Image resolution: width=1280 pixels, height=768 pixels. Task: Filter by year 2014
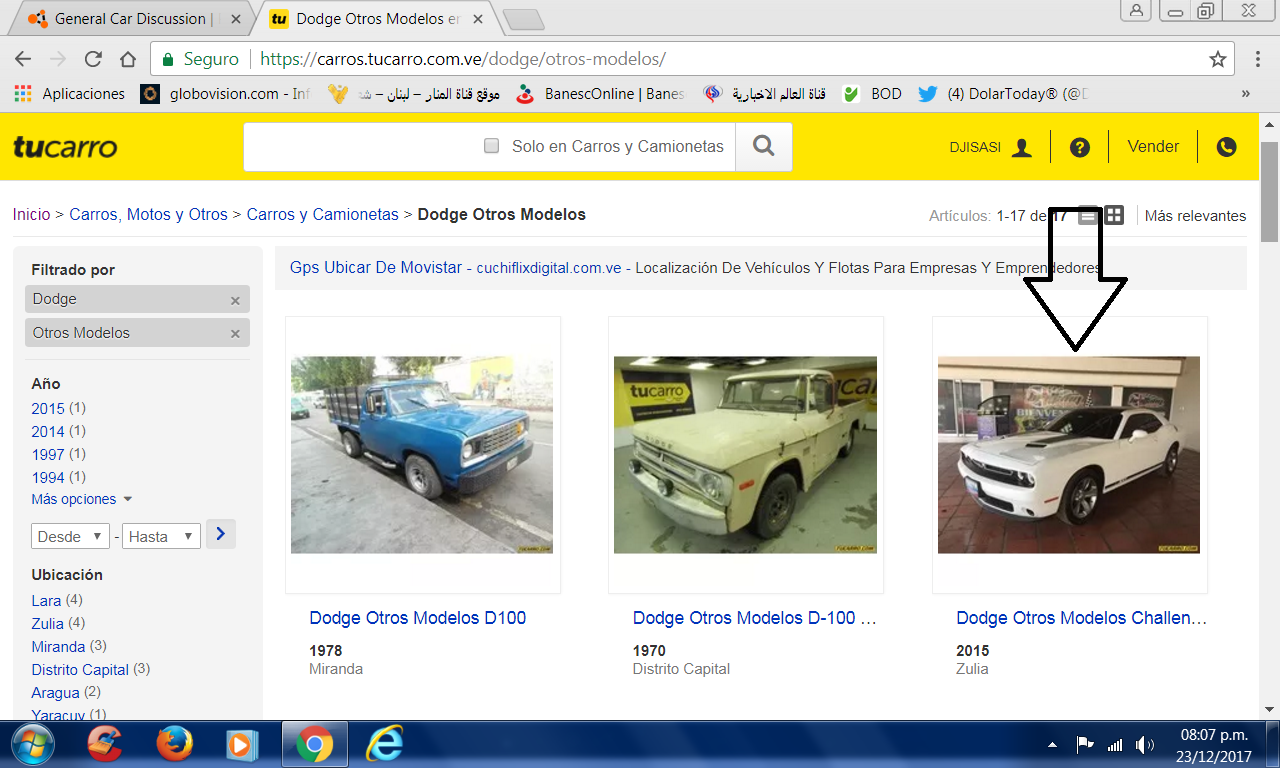pos(48,431)
